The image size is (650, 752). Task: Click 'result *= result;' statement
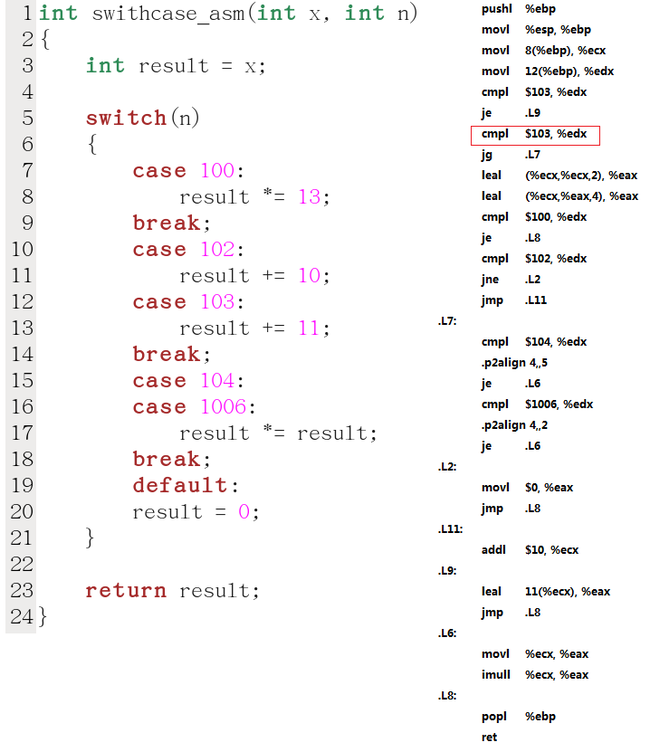tap(278, 433)
